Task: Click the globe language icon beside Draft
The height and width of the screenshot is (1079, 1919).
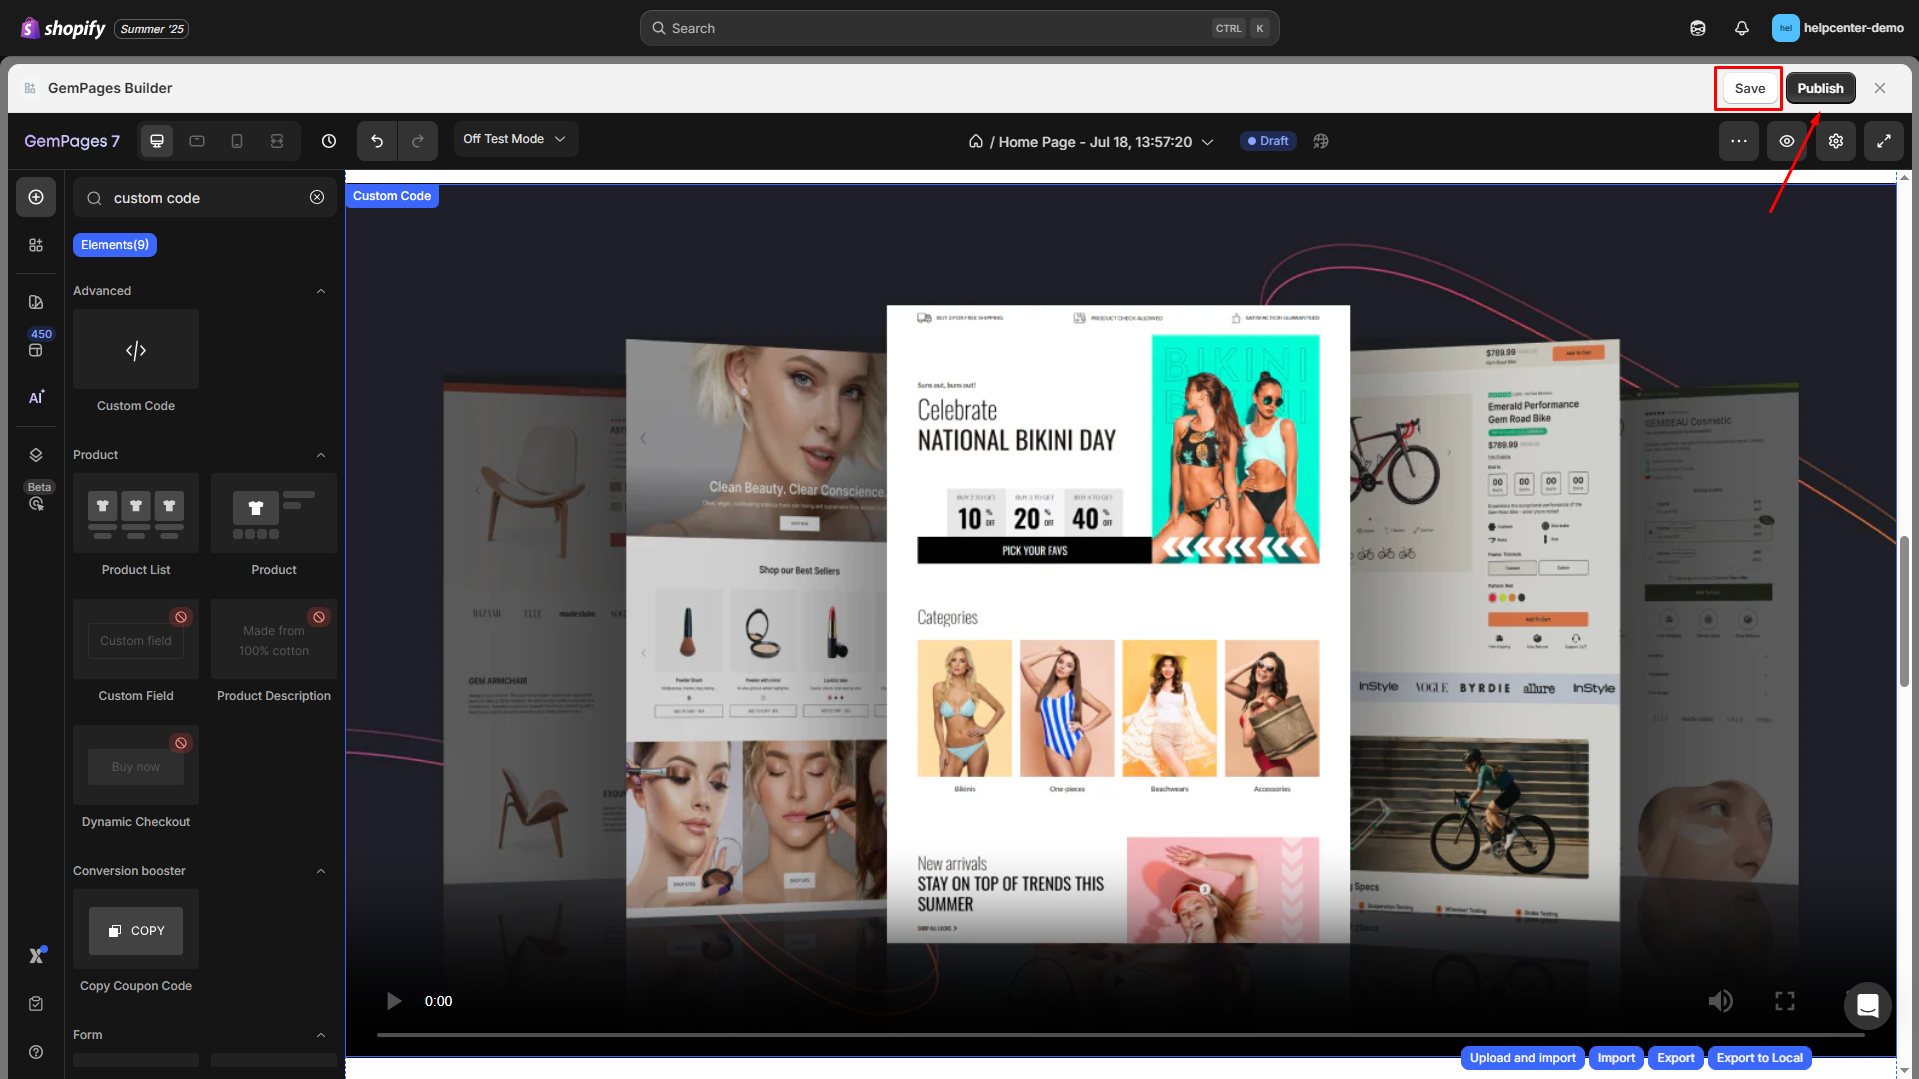Action: 1321,141
